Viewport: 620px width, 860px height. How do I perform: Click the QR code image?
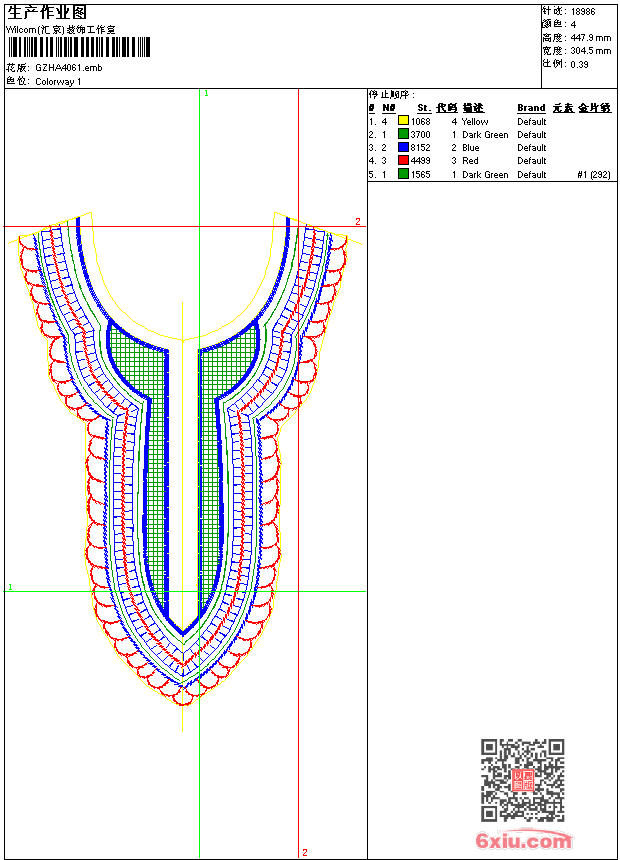[x=522, y=780]
